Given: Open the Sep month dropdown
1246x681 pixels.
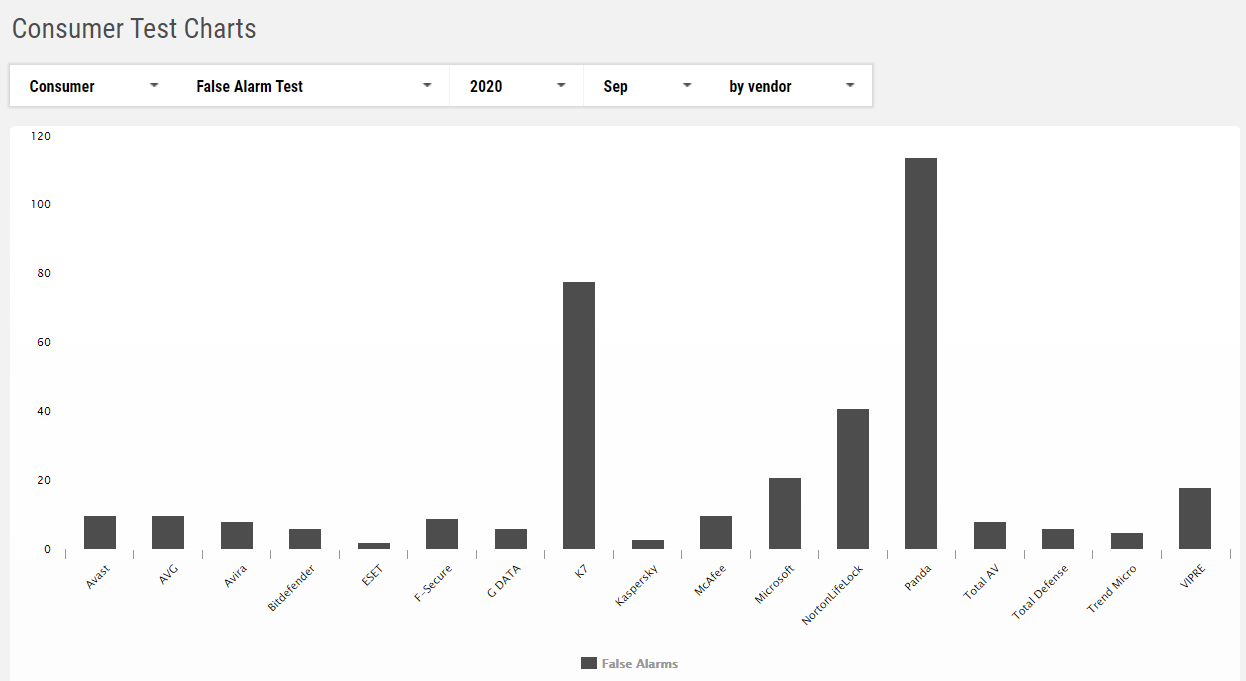Looking at the screenshot, I should click(x=647, y=86).
